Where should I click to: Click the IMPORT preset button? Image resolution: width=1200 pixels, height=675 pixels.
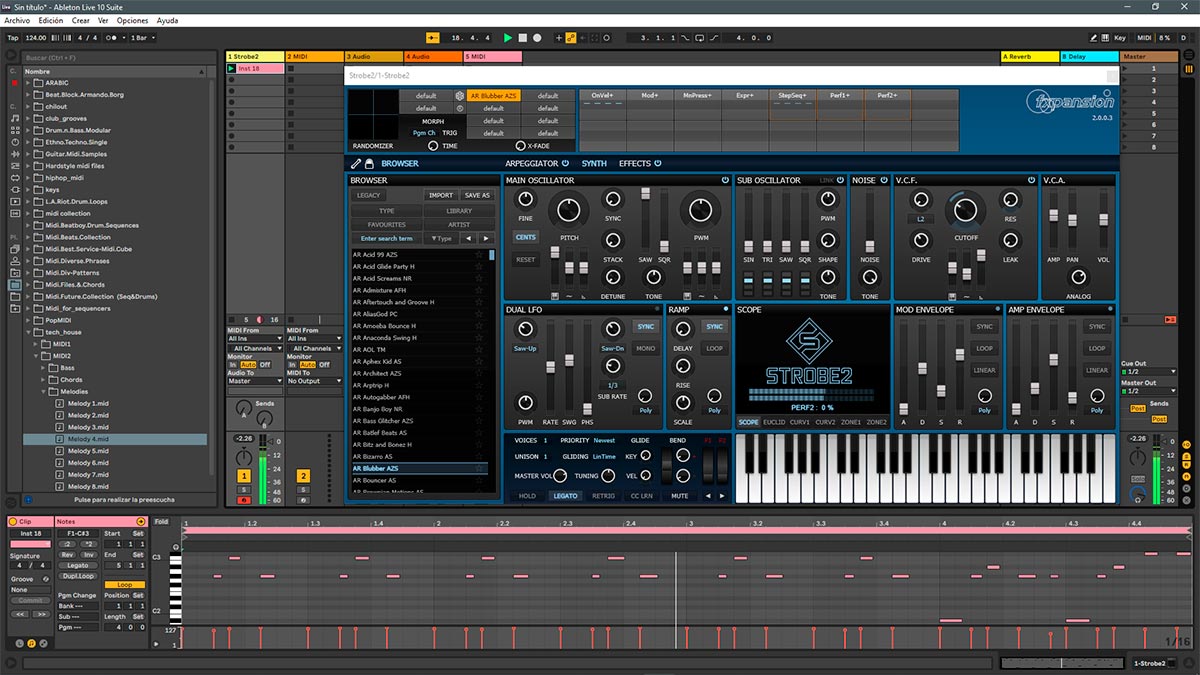tap(441, 195)
